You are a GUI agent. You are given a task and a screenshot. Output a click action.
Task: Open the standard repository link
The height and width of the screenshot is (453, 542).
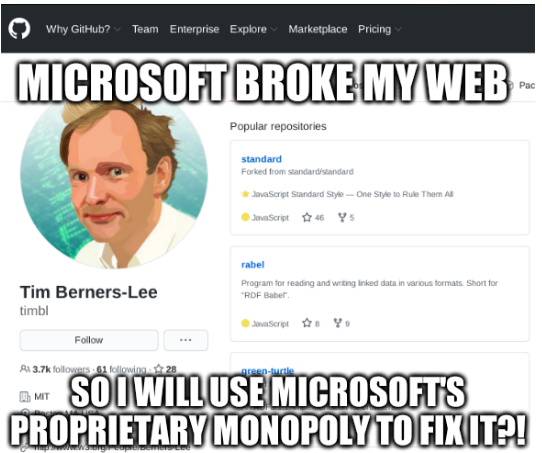click(261, 159)
